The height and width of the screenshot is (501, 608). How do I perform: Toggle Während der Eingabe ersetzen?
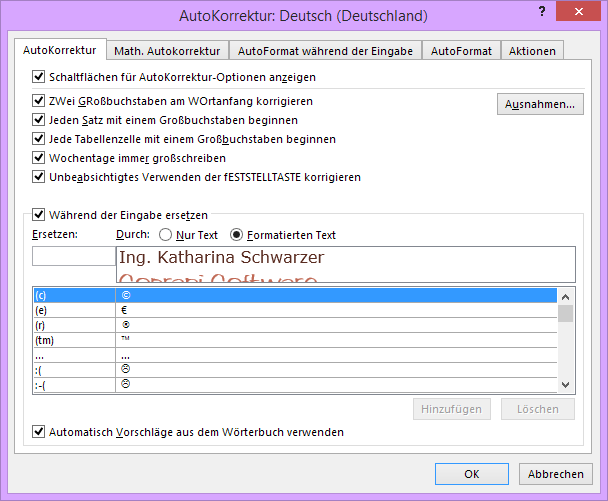[x=39, y=214]
